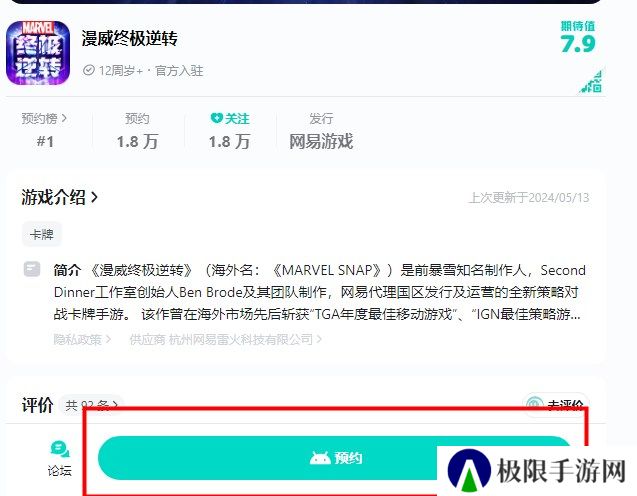The height and width of the screenshot is (496, 637).
Task: Click the game title 漫威终极逆转
Action: 130,39
